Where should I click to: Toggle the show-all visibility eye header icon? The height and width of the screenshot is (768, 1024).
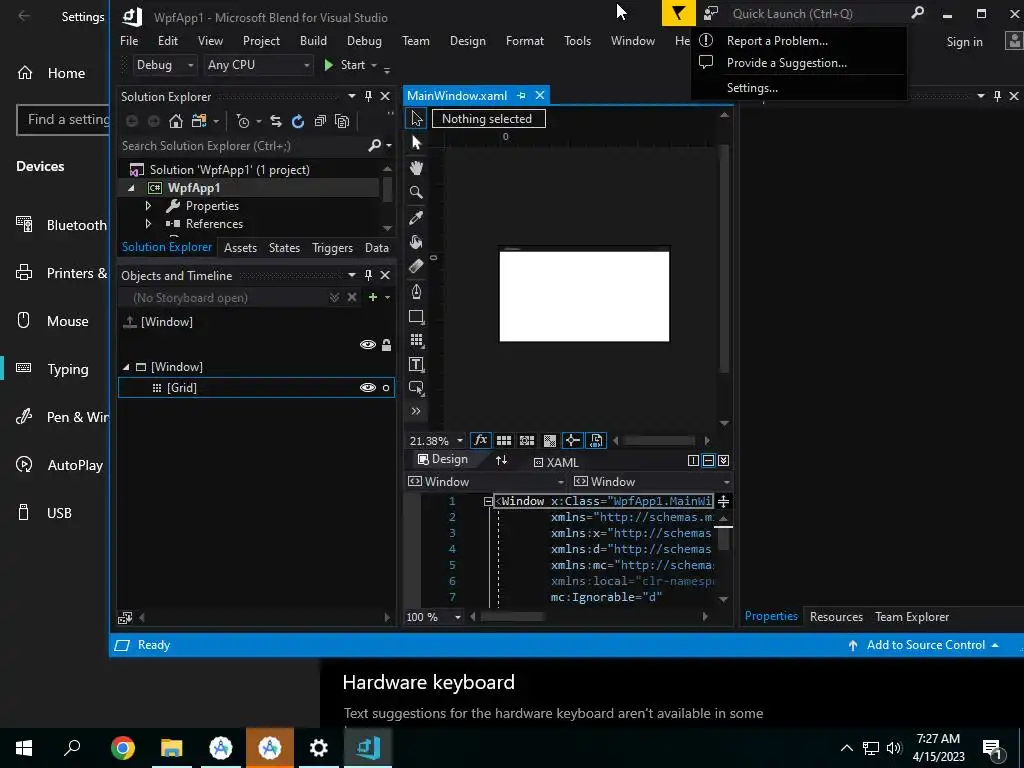click(x=368, y=345)
